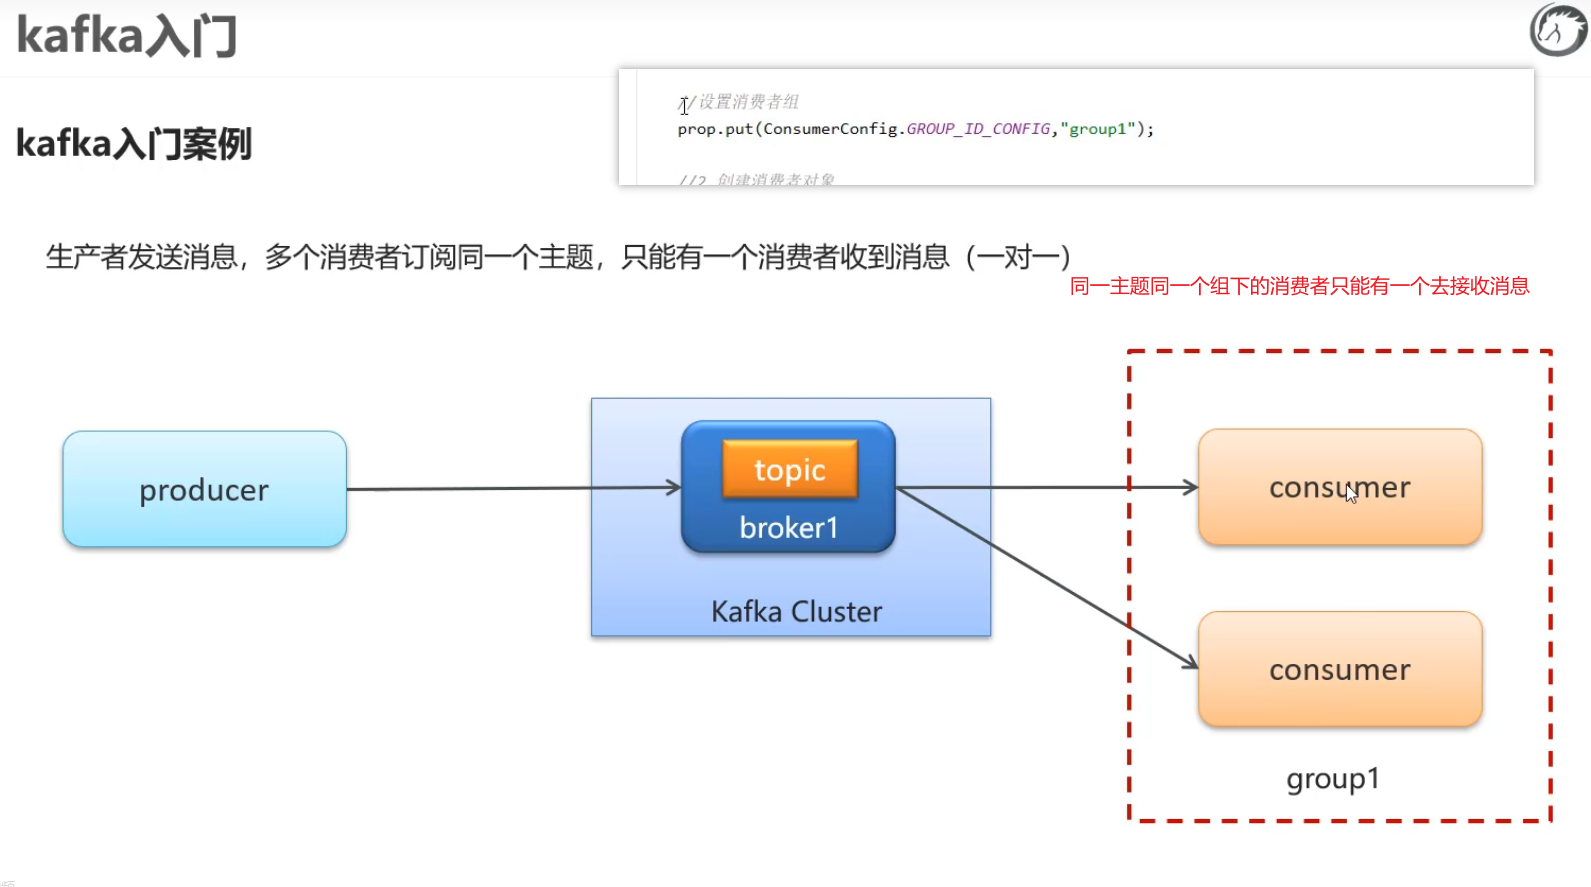Click the orange topic label
The height and width of the screenshot is (887, 1591).
790,469
